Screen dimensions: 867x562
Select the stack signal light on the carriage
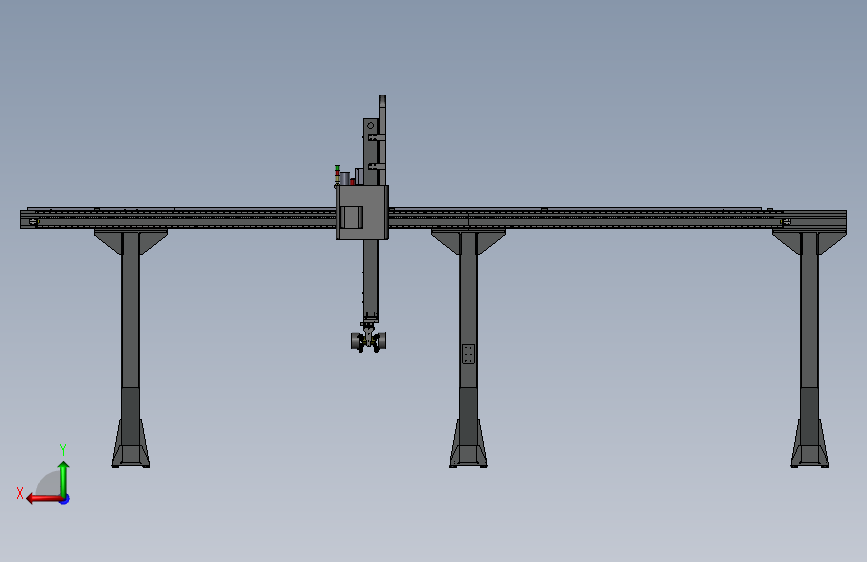coord(337,174)
